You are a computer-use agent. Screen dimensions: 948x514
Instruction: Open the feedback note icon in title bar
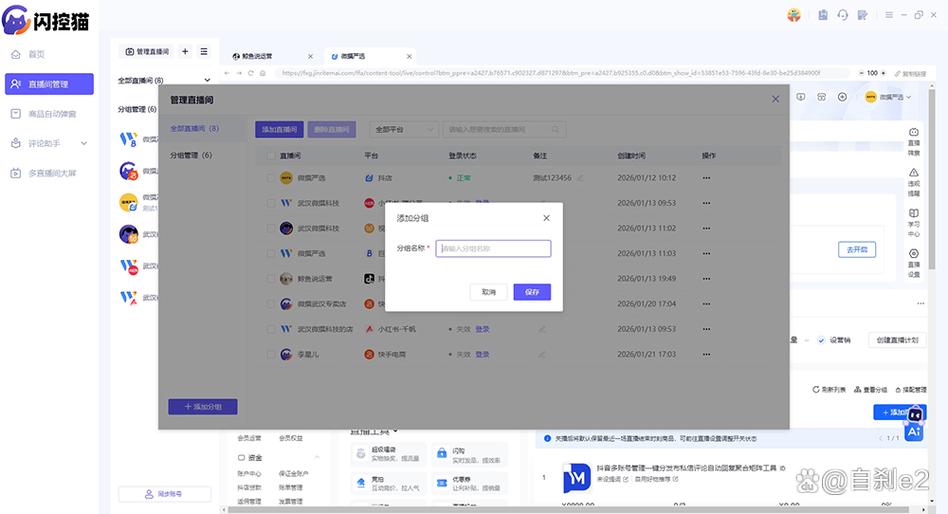(863, 15)
